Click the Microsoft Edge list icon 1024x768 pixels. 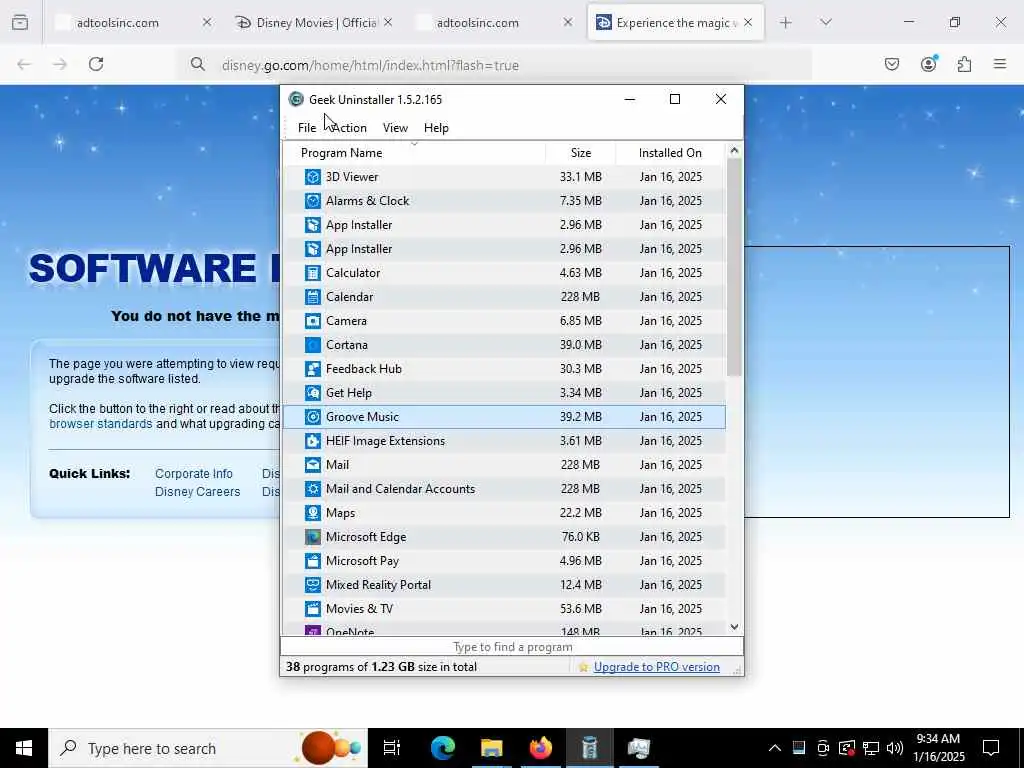[313, 537]
